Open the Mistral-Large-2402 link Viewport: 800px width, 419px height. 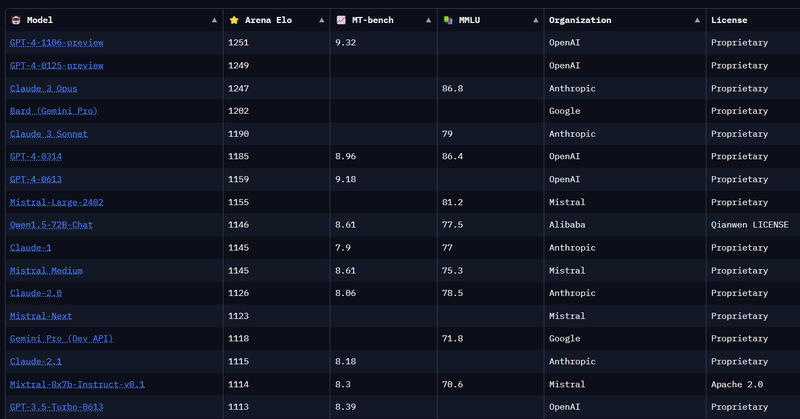coord(57,203)
